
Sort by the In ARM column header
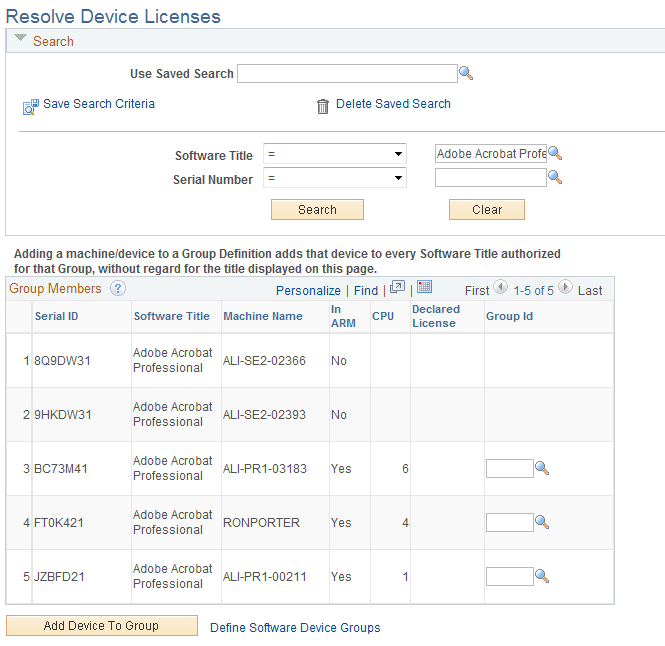(x=343, y=316)
